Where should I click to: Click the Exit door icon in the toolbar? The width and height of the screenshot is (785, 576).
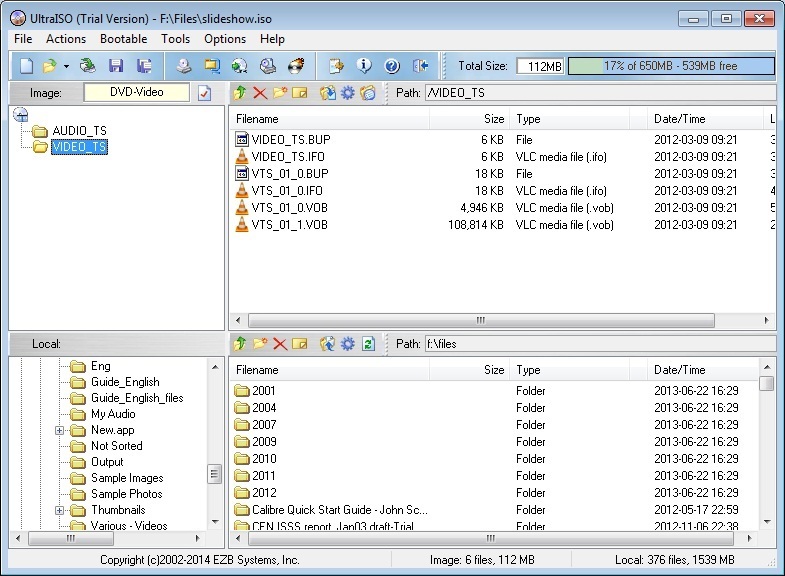tap(420, 66)
